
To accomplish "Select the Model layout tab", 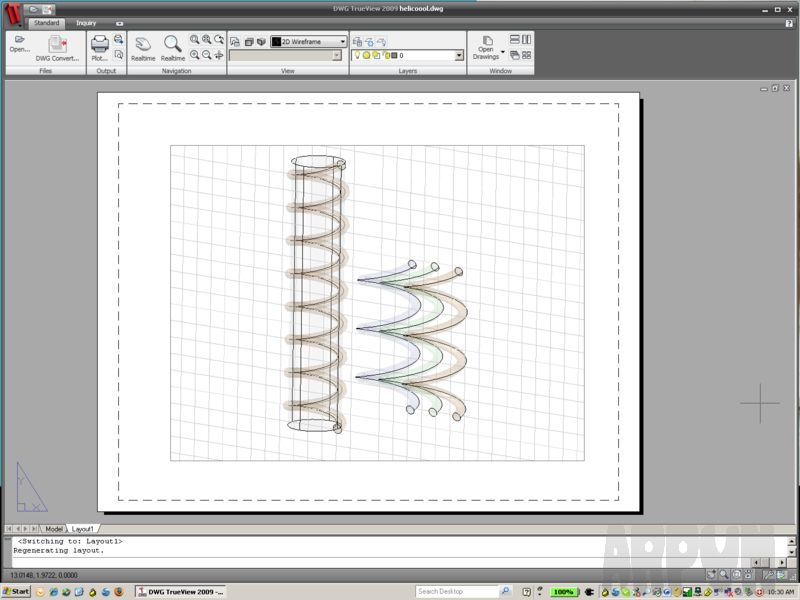I will tap(54, 528).
